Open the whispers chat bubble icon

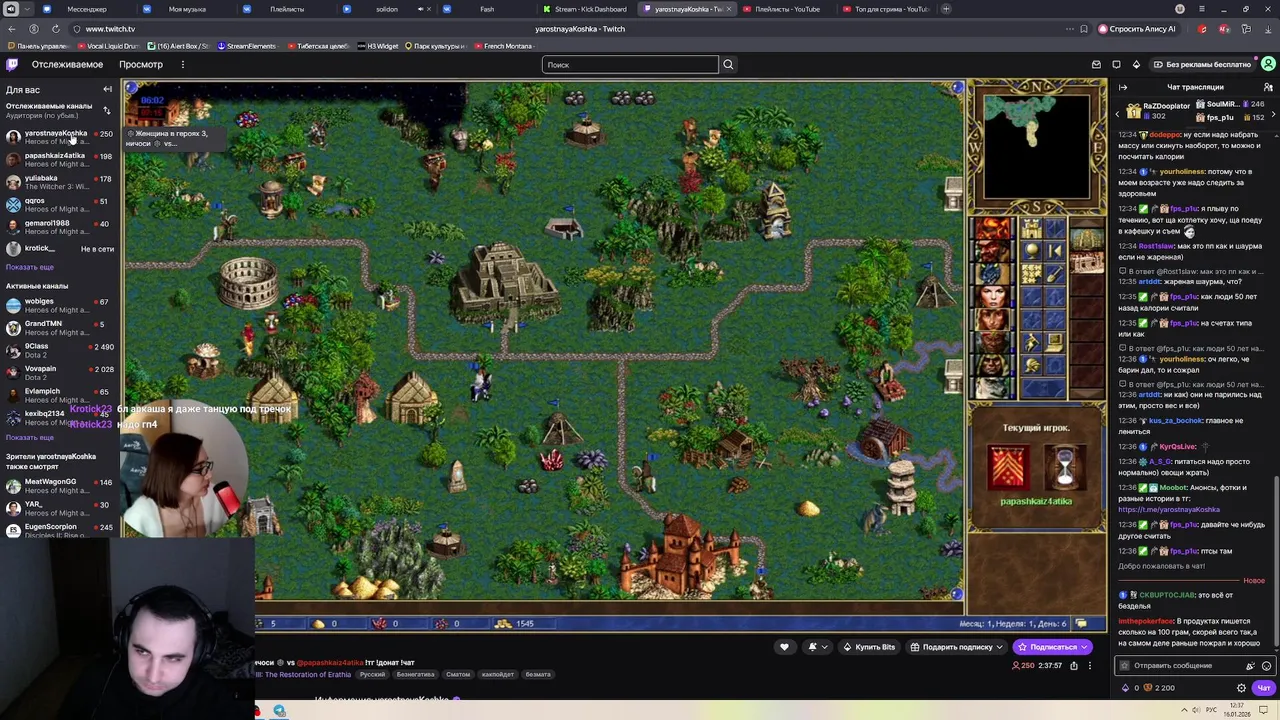point(1116,64)
